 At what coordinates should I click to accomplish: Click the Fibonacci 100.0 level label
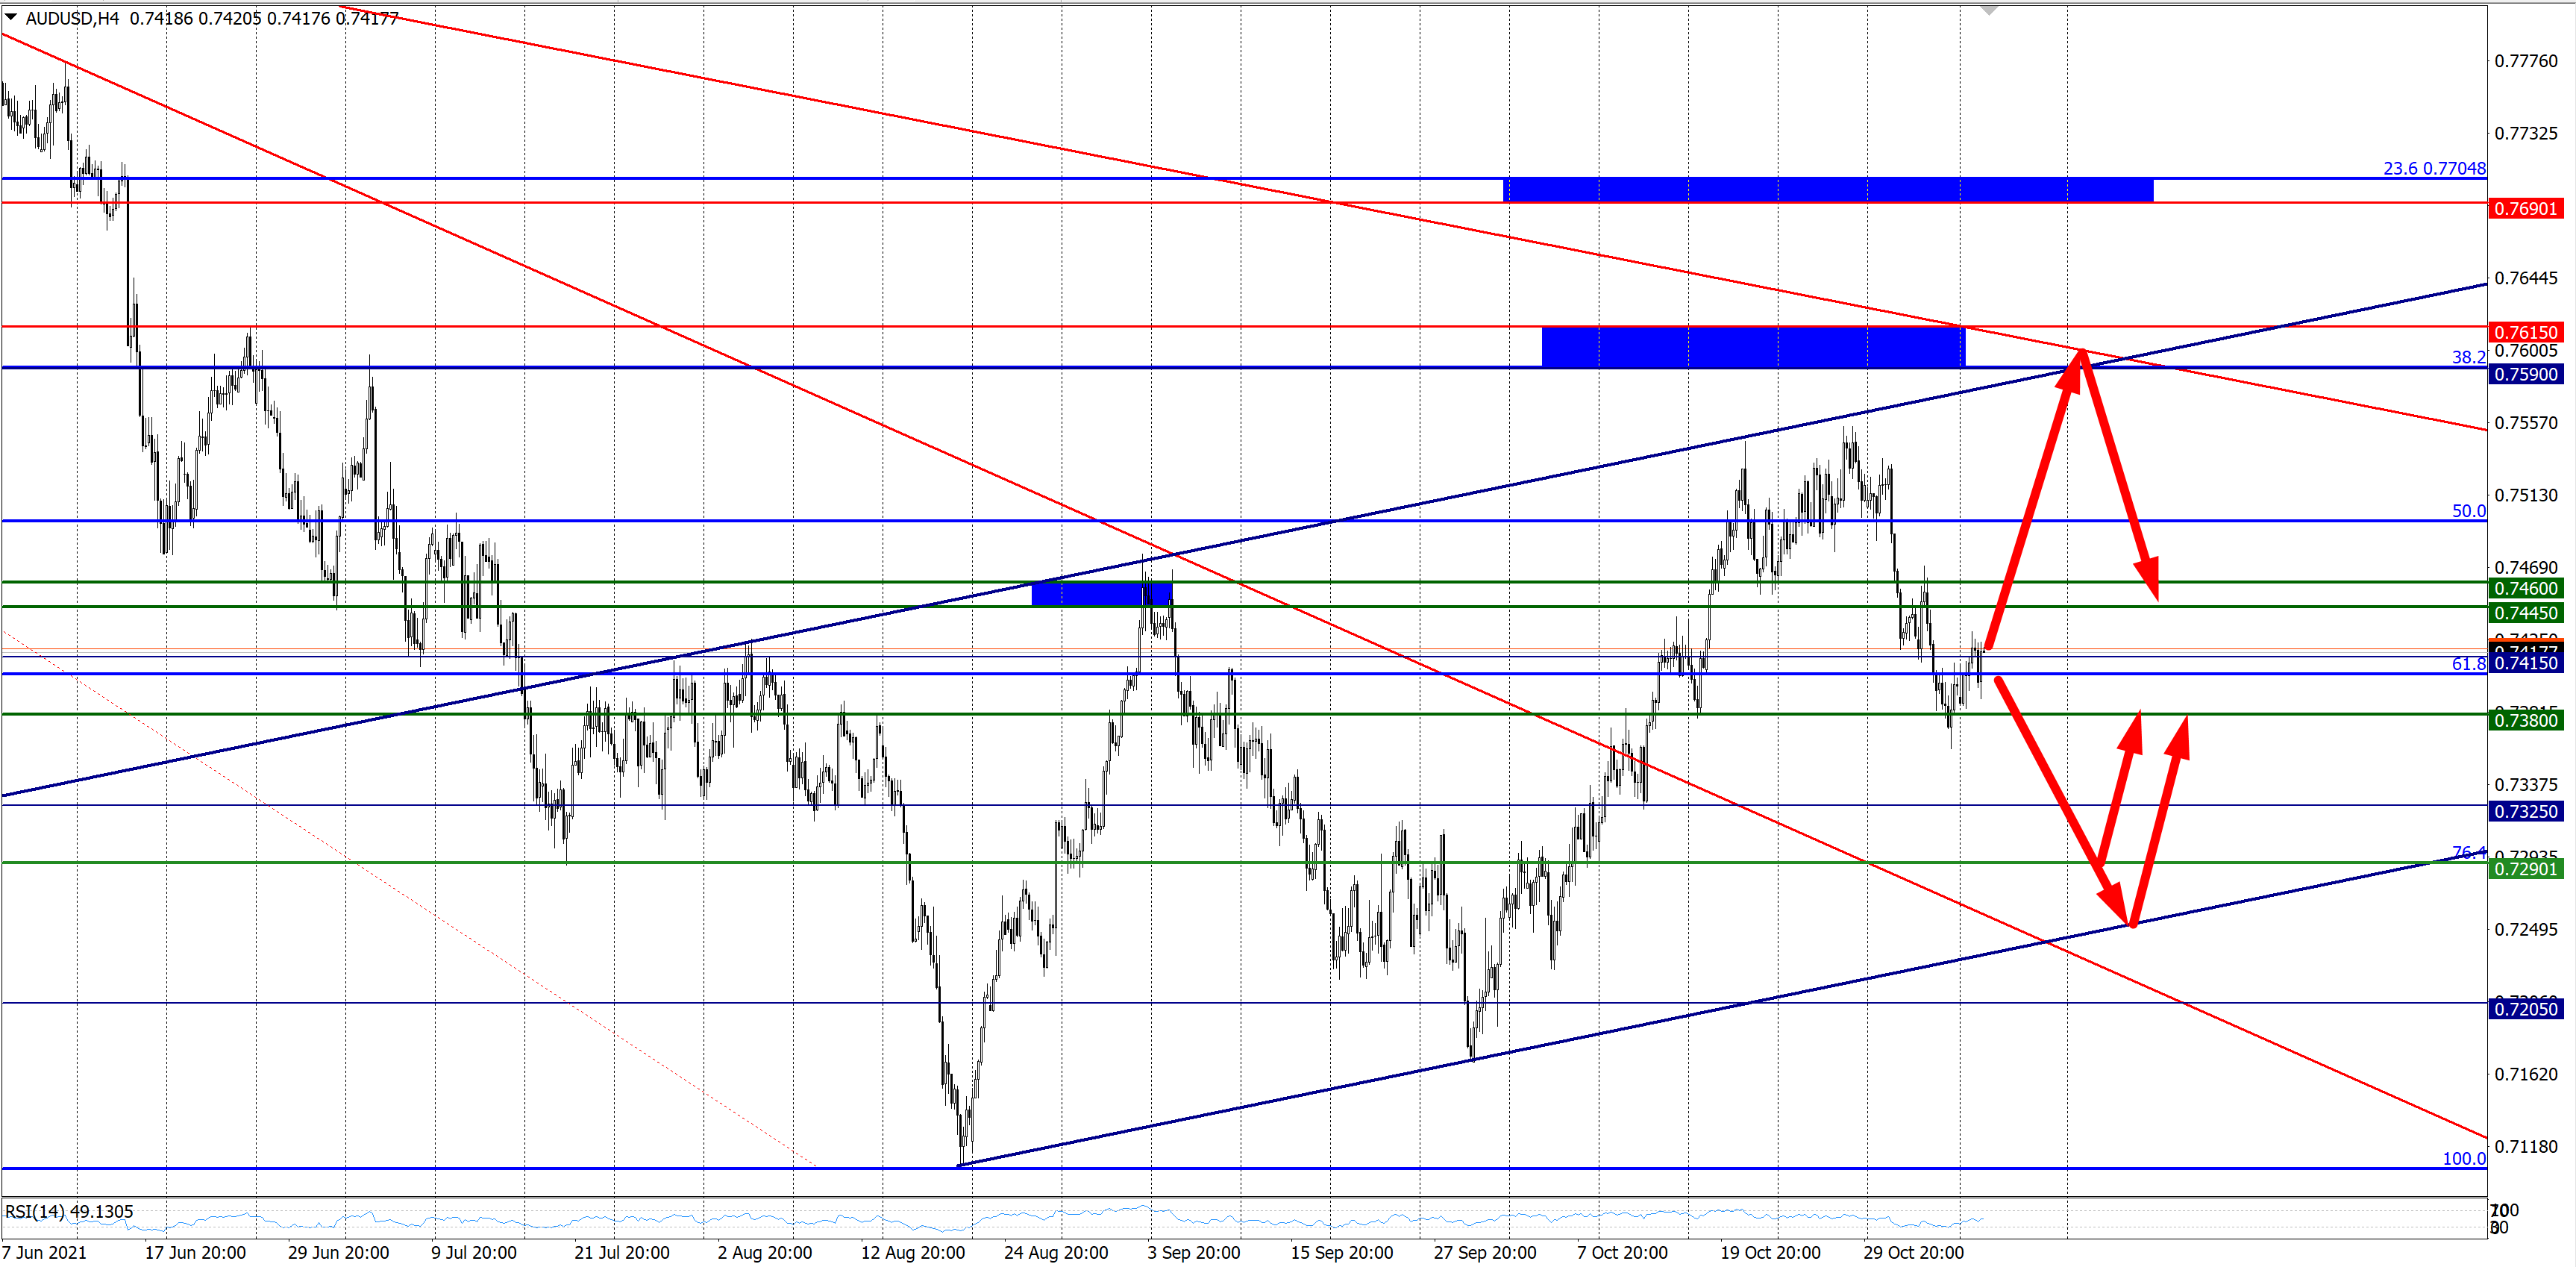pos(2463,1158)
